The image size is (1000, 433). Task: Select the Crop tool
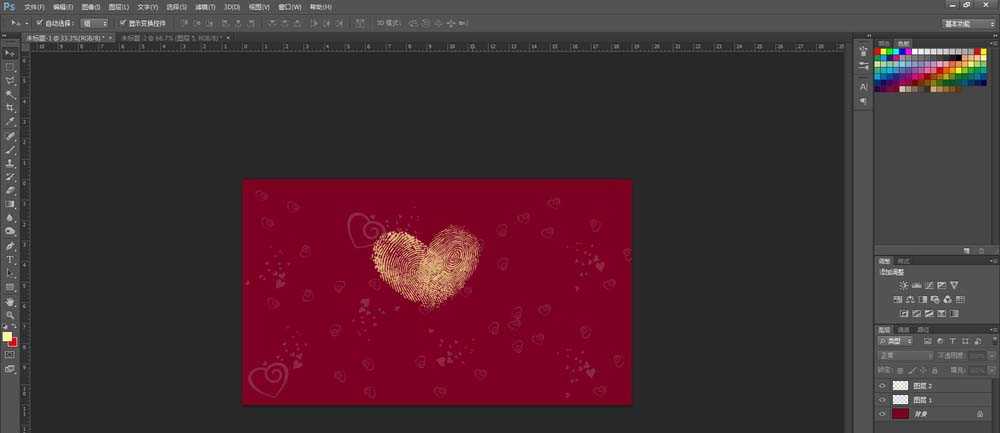[10, 107]
